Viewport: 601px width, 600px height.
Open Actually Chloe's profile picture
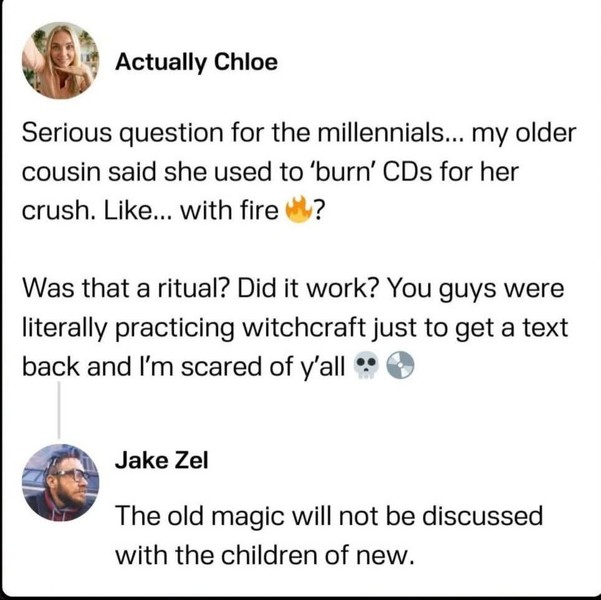[x=59, y=61]
